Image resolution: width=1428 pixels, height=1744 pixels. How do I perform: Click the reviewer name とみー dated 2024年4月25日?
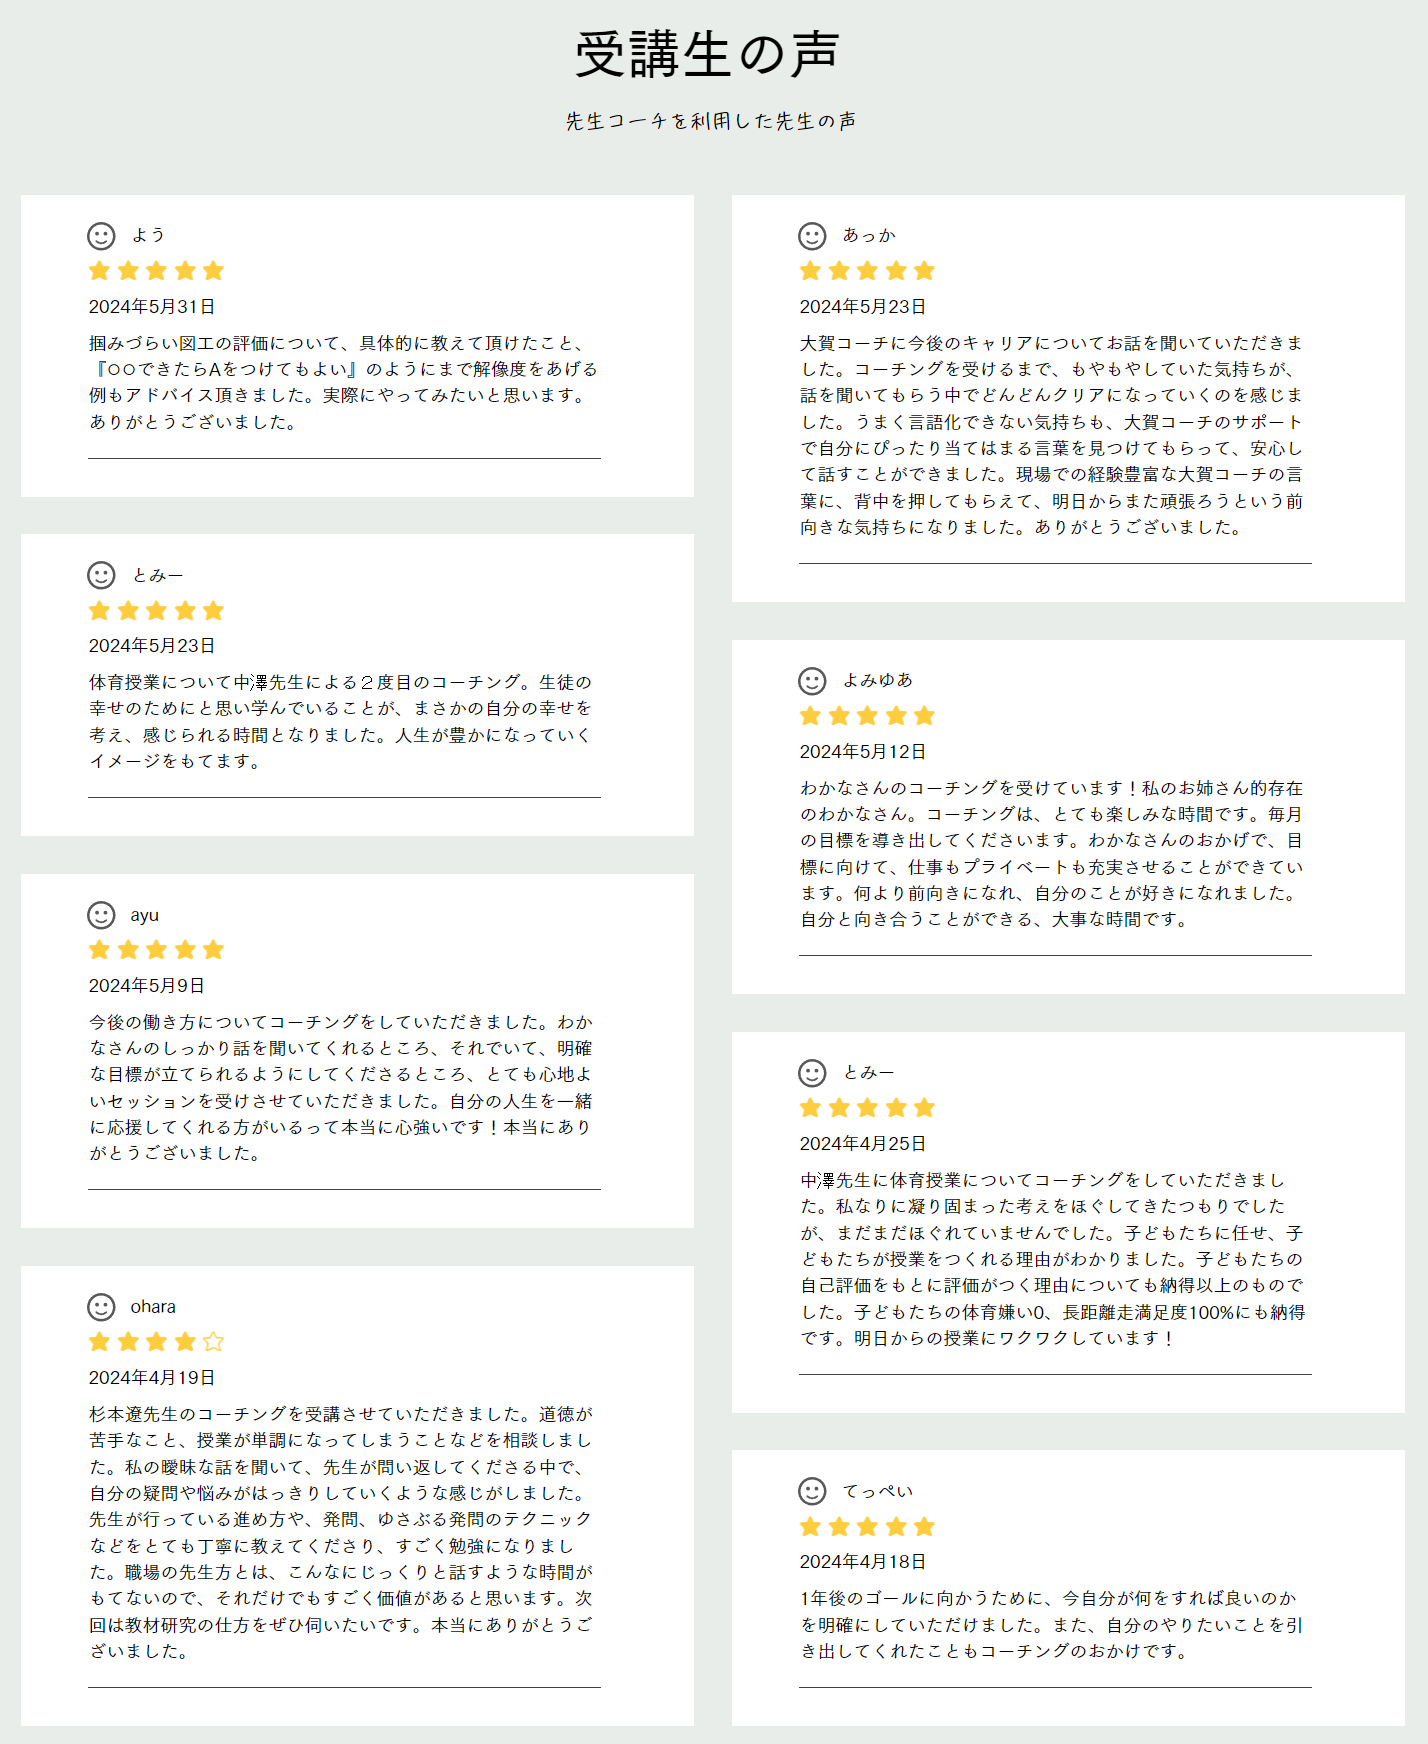click(868, 1073)
